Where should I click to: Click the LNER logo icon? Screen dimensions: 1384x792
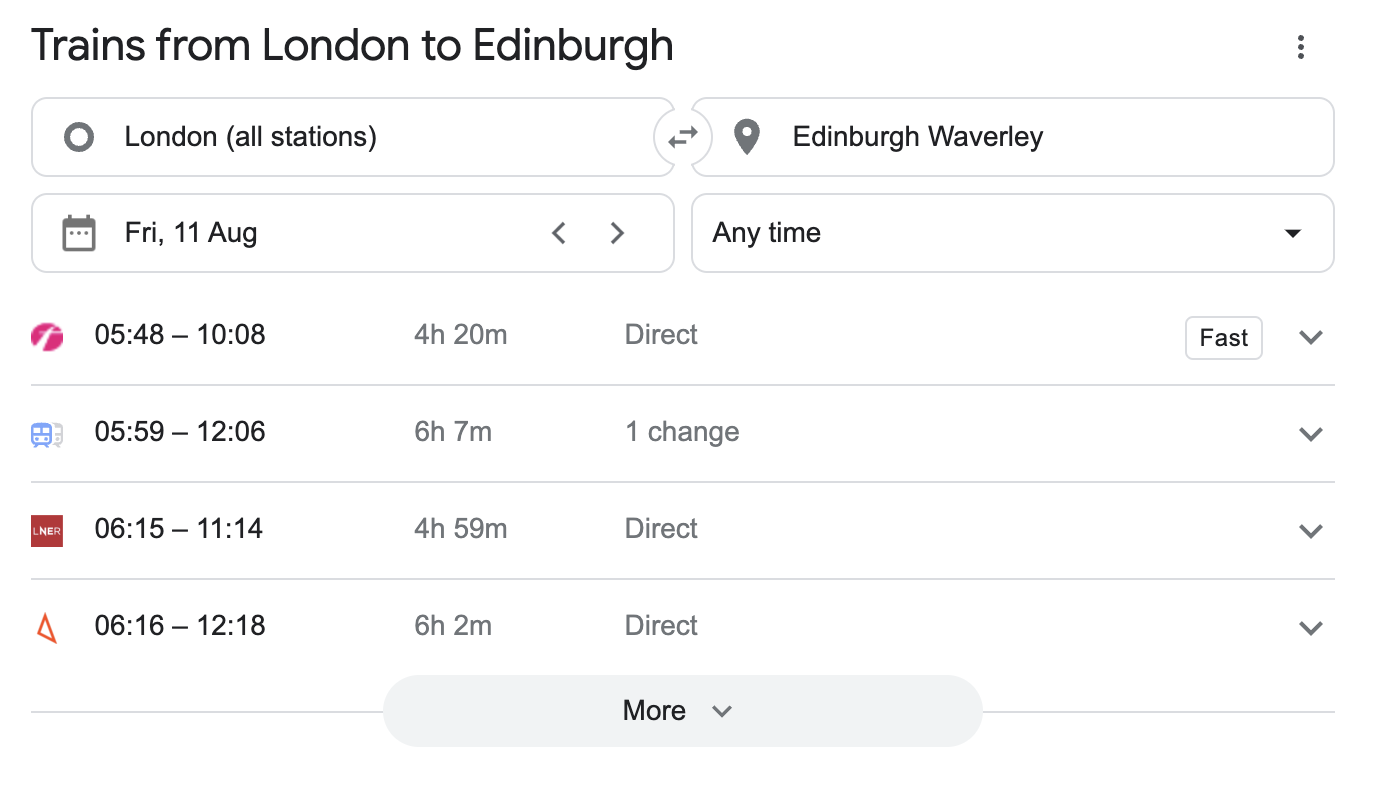tap(47, 530)
